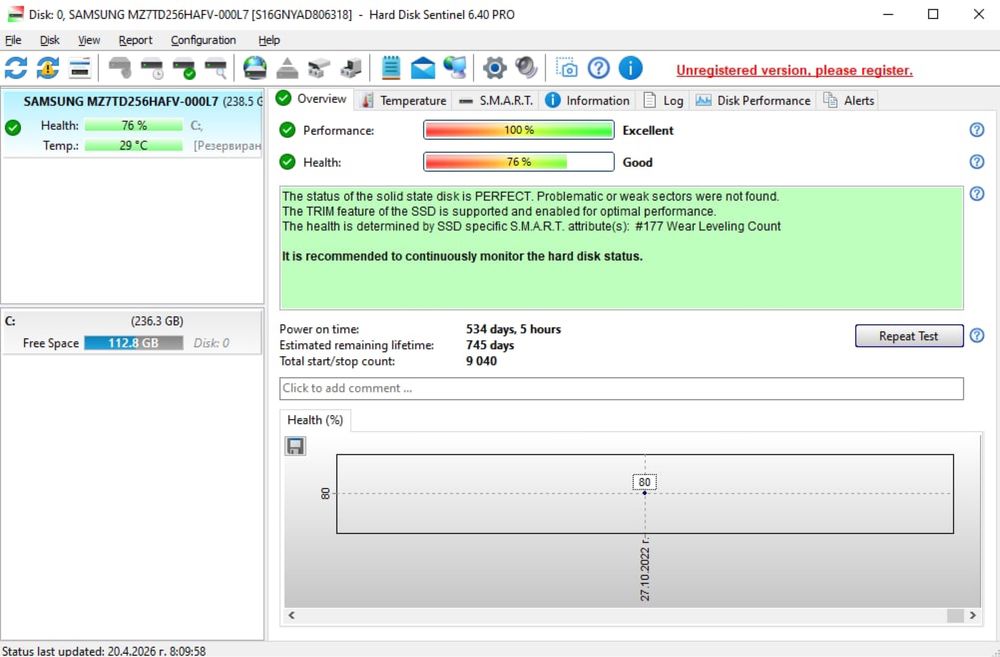
Task: Click the Excellent performance rating text
Action: [x=648, y=130]
